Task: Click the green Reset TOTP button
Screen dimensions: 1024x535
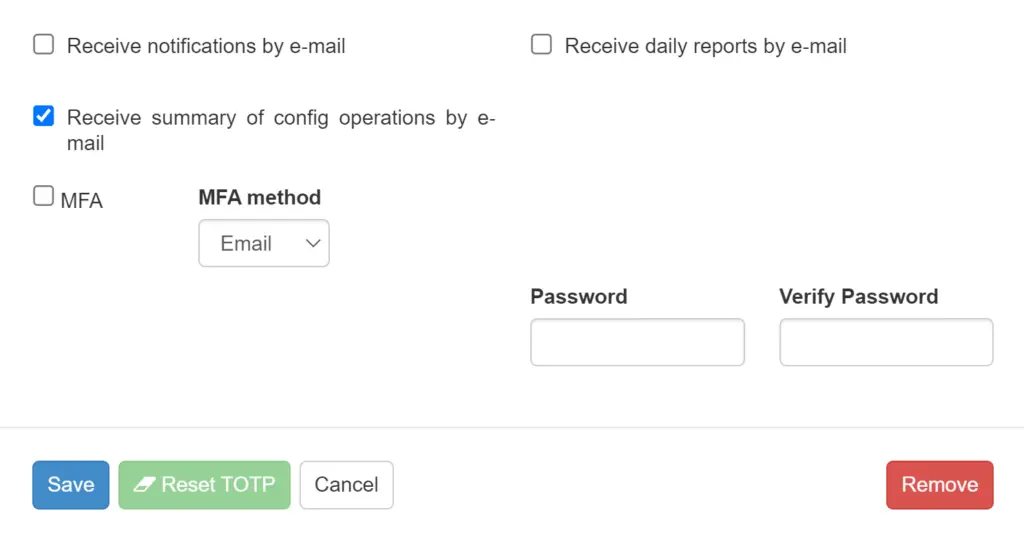Action: [x=204, y=485]
